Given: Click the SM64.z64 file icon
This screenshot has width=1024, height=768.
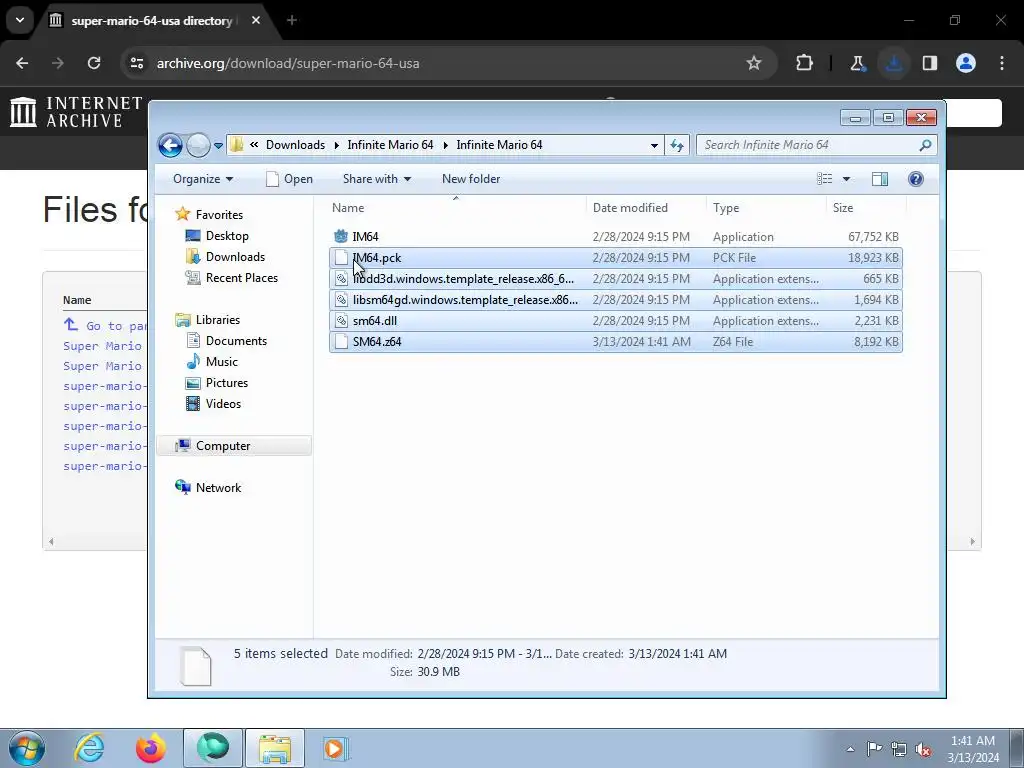Looking at the screenshot, I should point(341,342).
